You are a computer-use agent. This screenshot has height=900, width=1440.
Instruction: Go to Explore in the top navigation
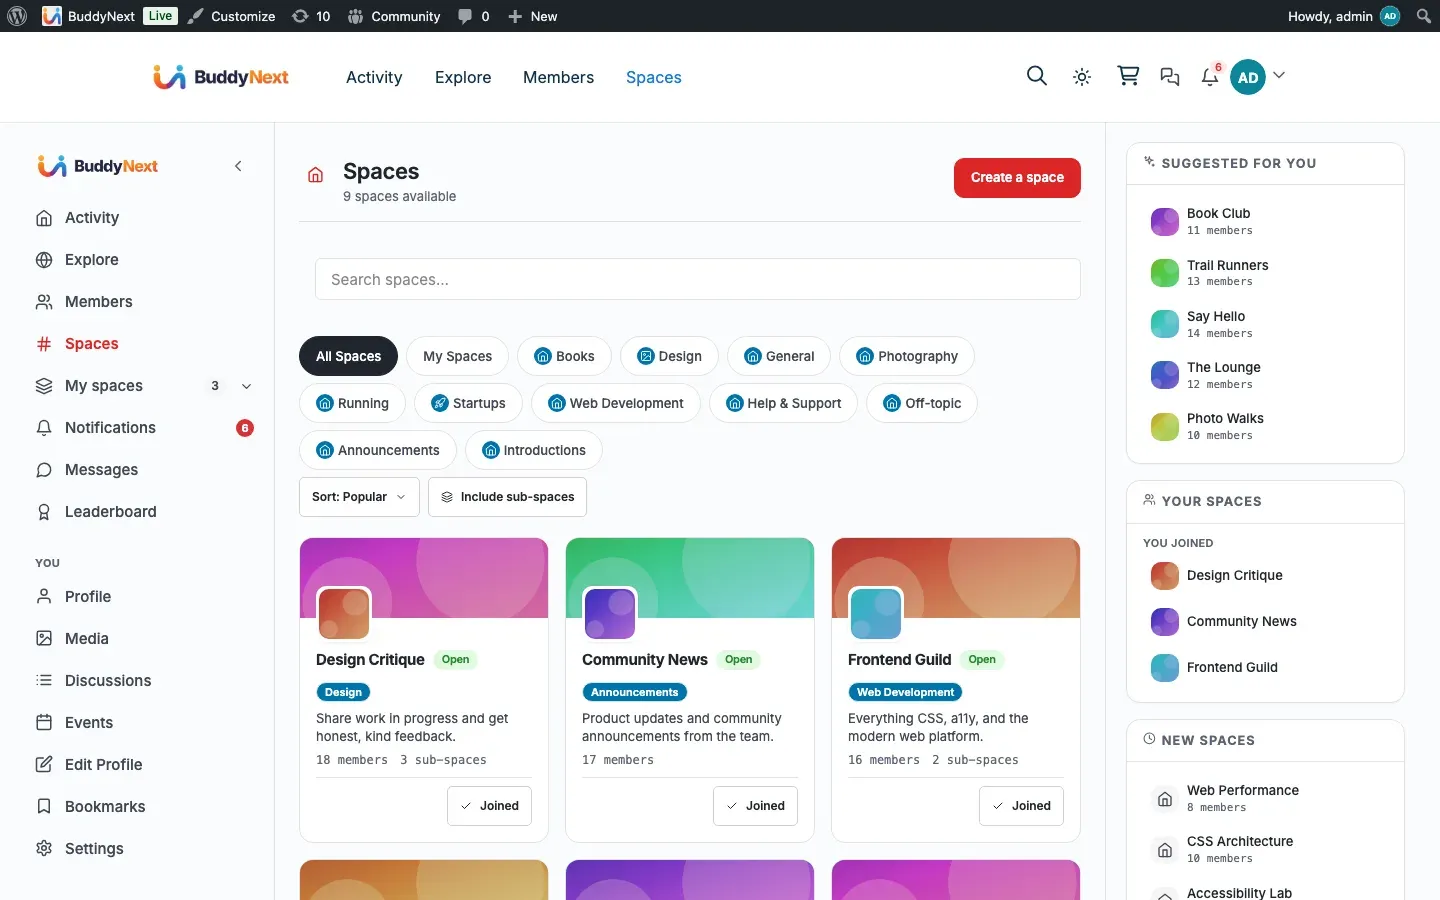(463, 77)
